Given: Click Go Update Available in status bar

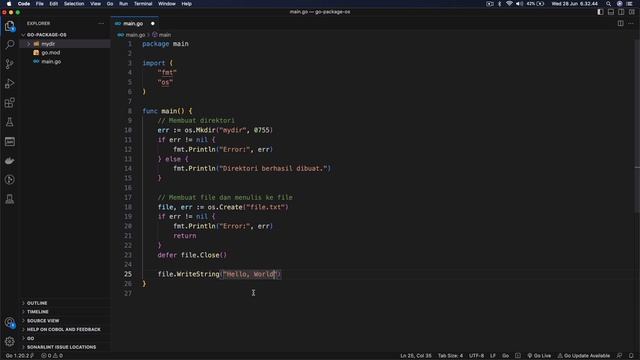Looking at the screenshot, I should (x=584, y=356).
